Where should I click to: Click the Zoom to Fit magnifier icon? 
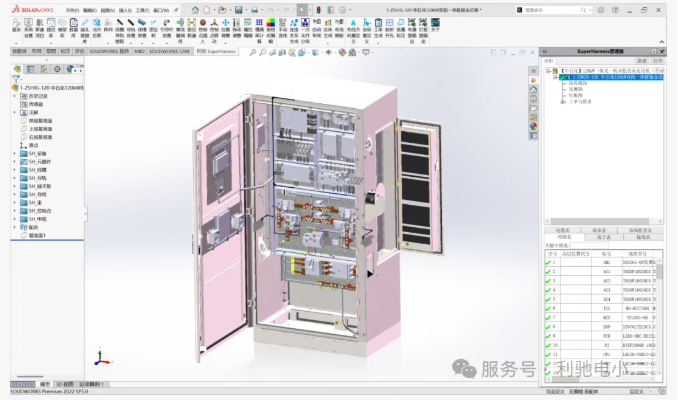[x=253, y=52]
